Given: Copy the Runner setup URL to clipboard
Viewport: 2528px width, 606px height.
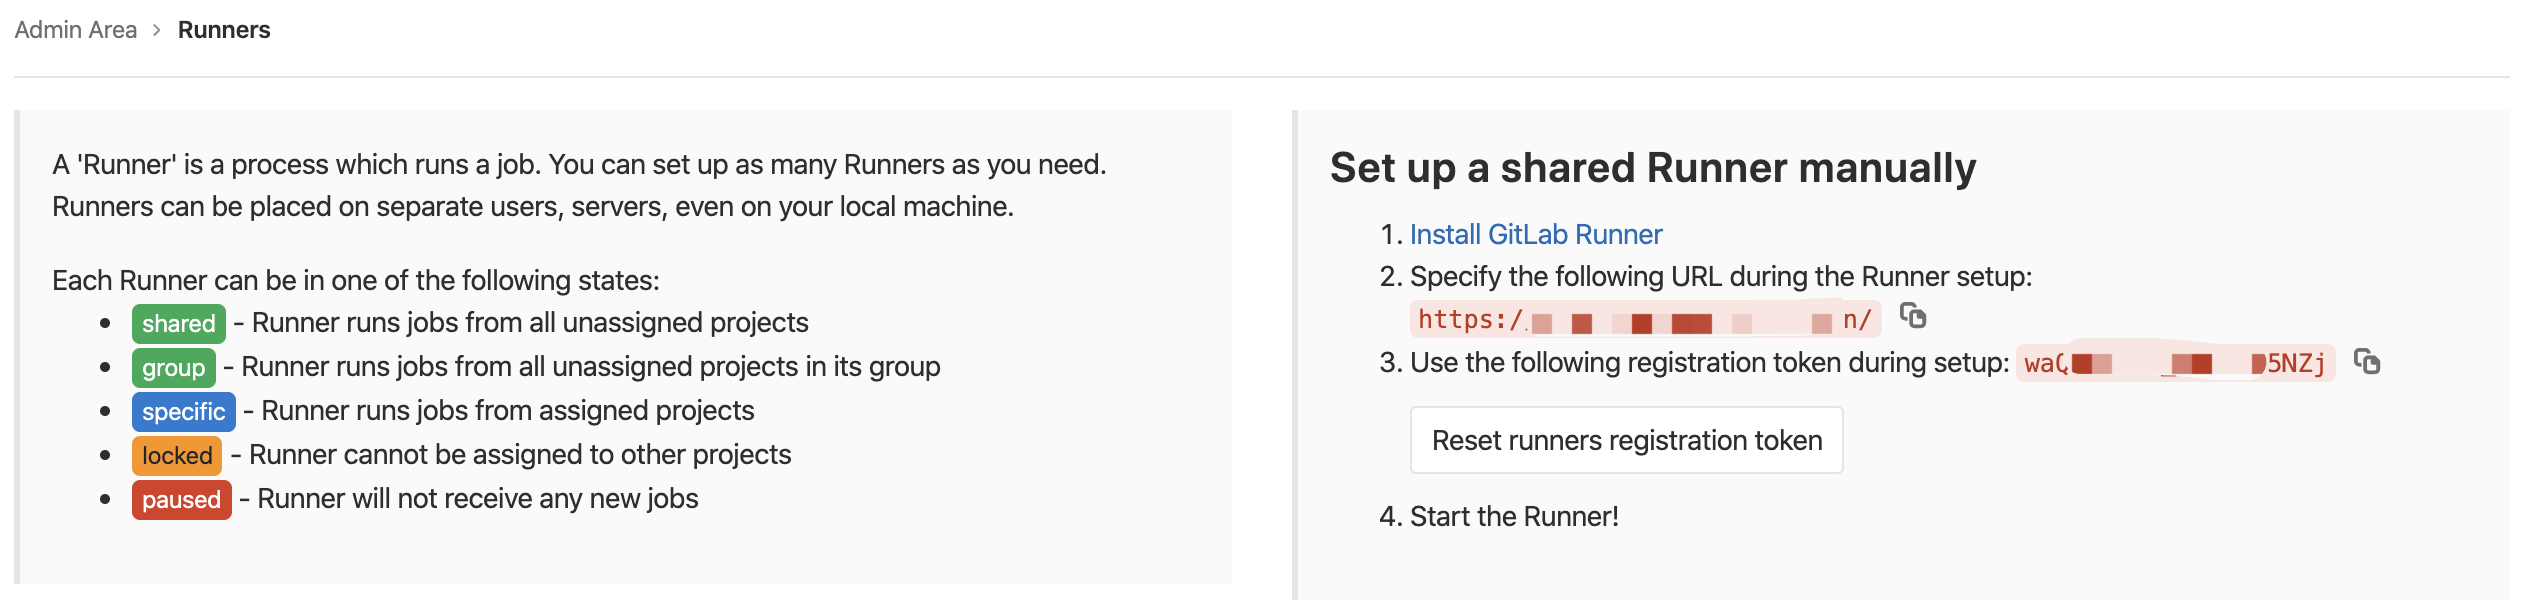Looking at the screenshot, I should pyautogui.click(x=1912, y=316).
